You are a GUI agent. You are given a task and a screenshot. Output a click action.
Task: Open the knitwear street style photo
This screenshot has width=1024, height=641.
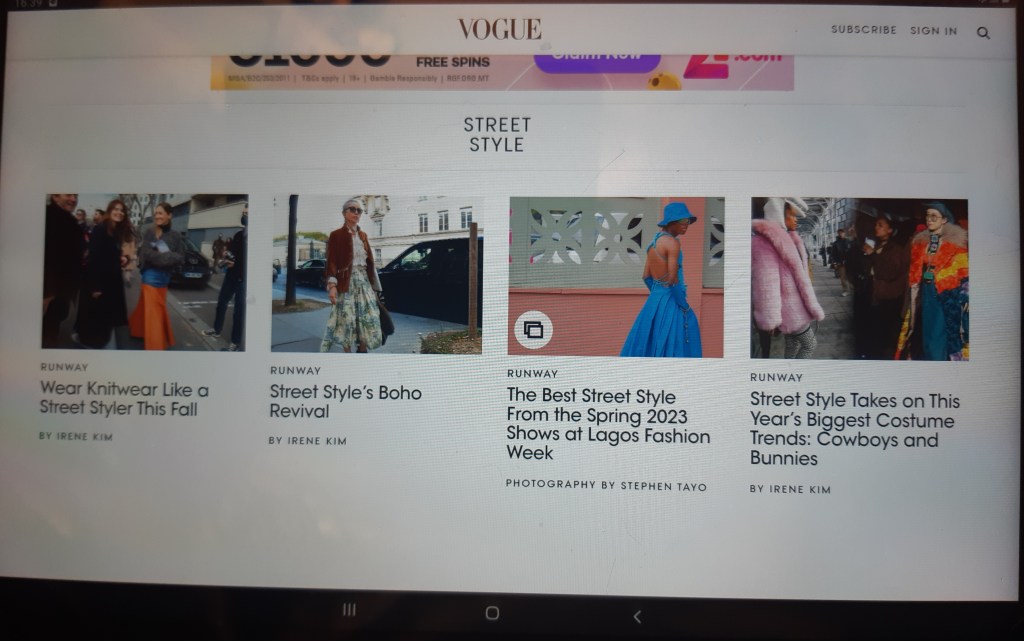pyautogui.click(x=144, y=271)
